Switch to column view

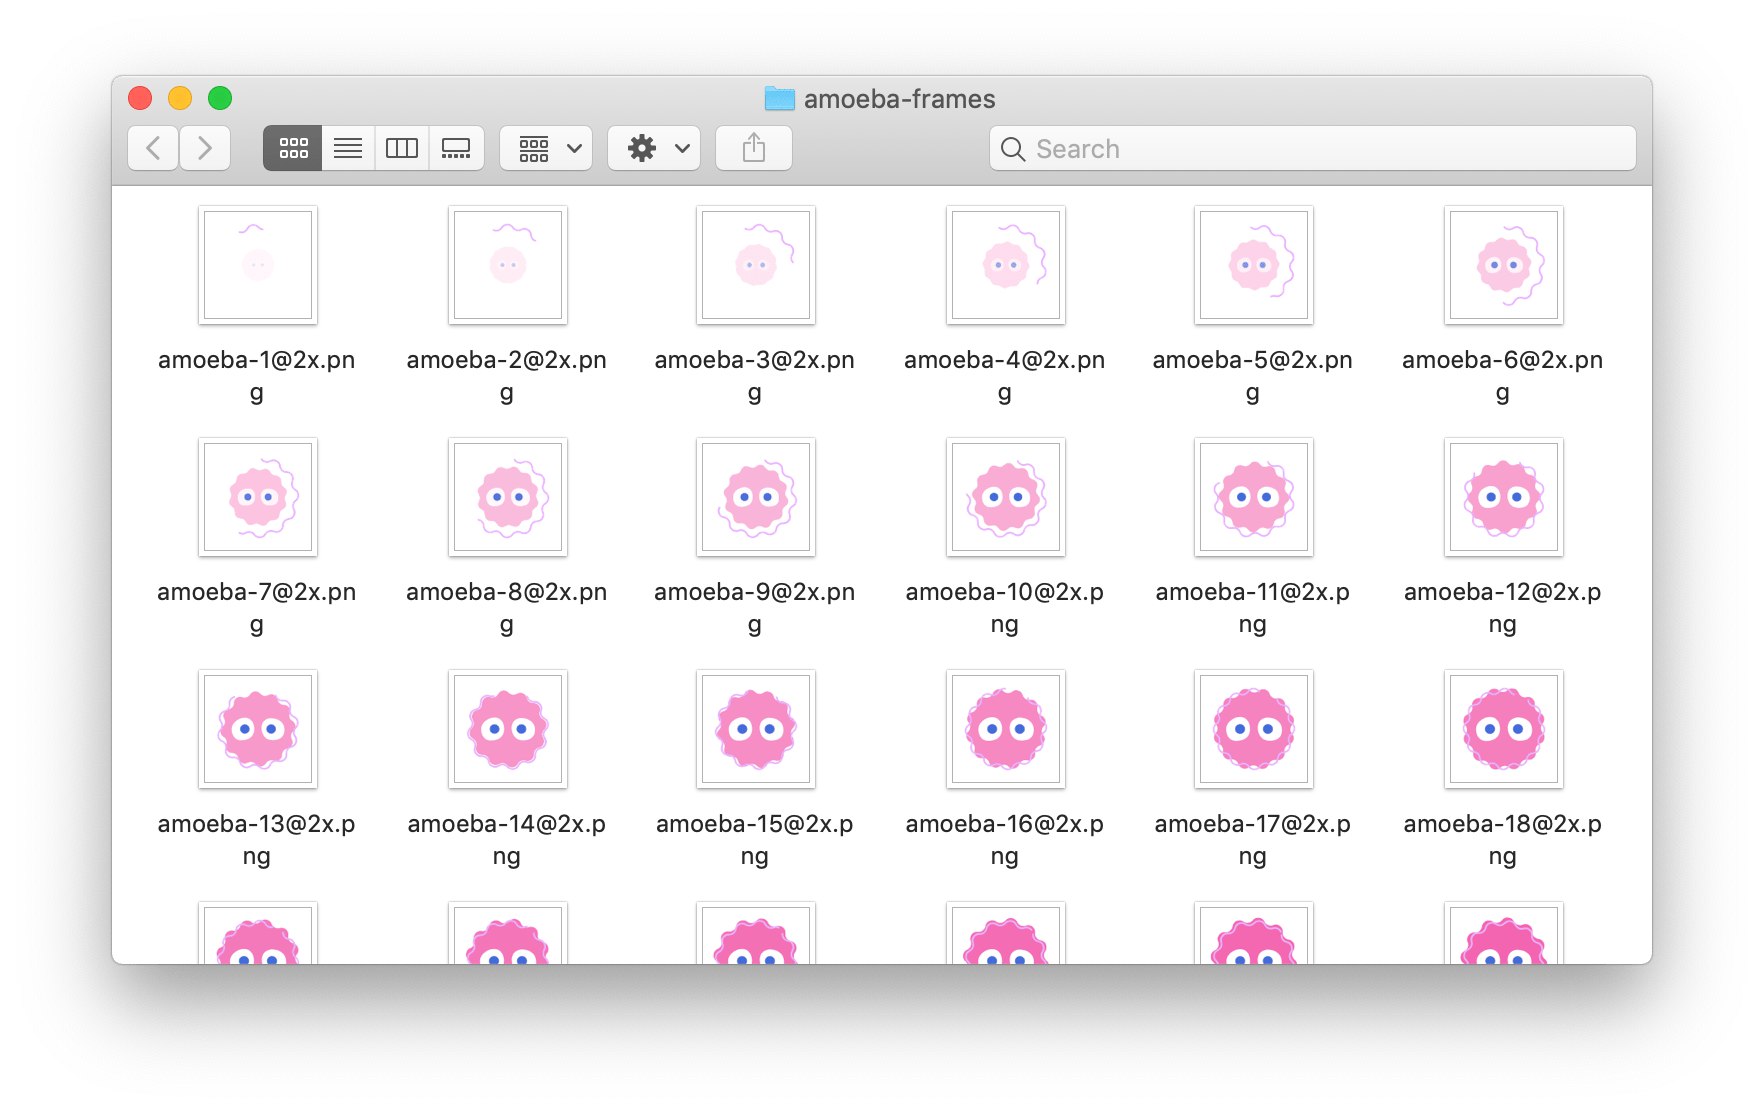pyautogui.click(x=402, y=148)
